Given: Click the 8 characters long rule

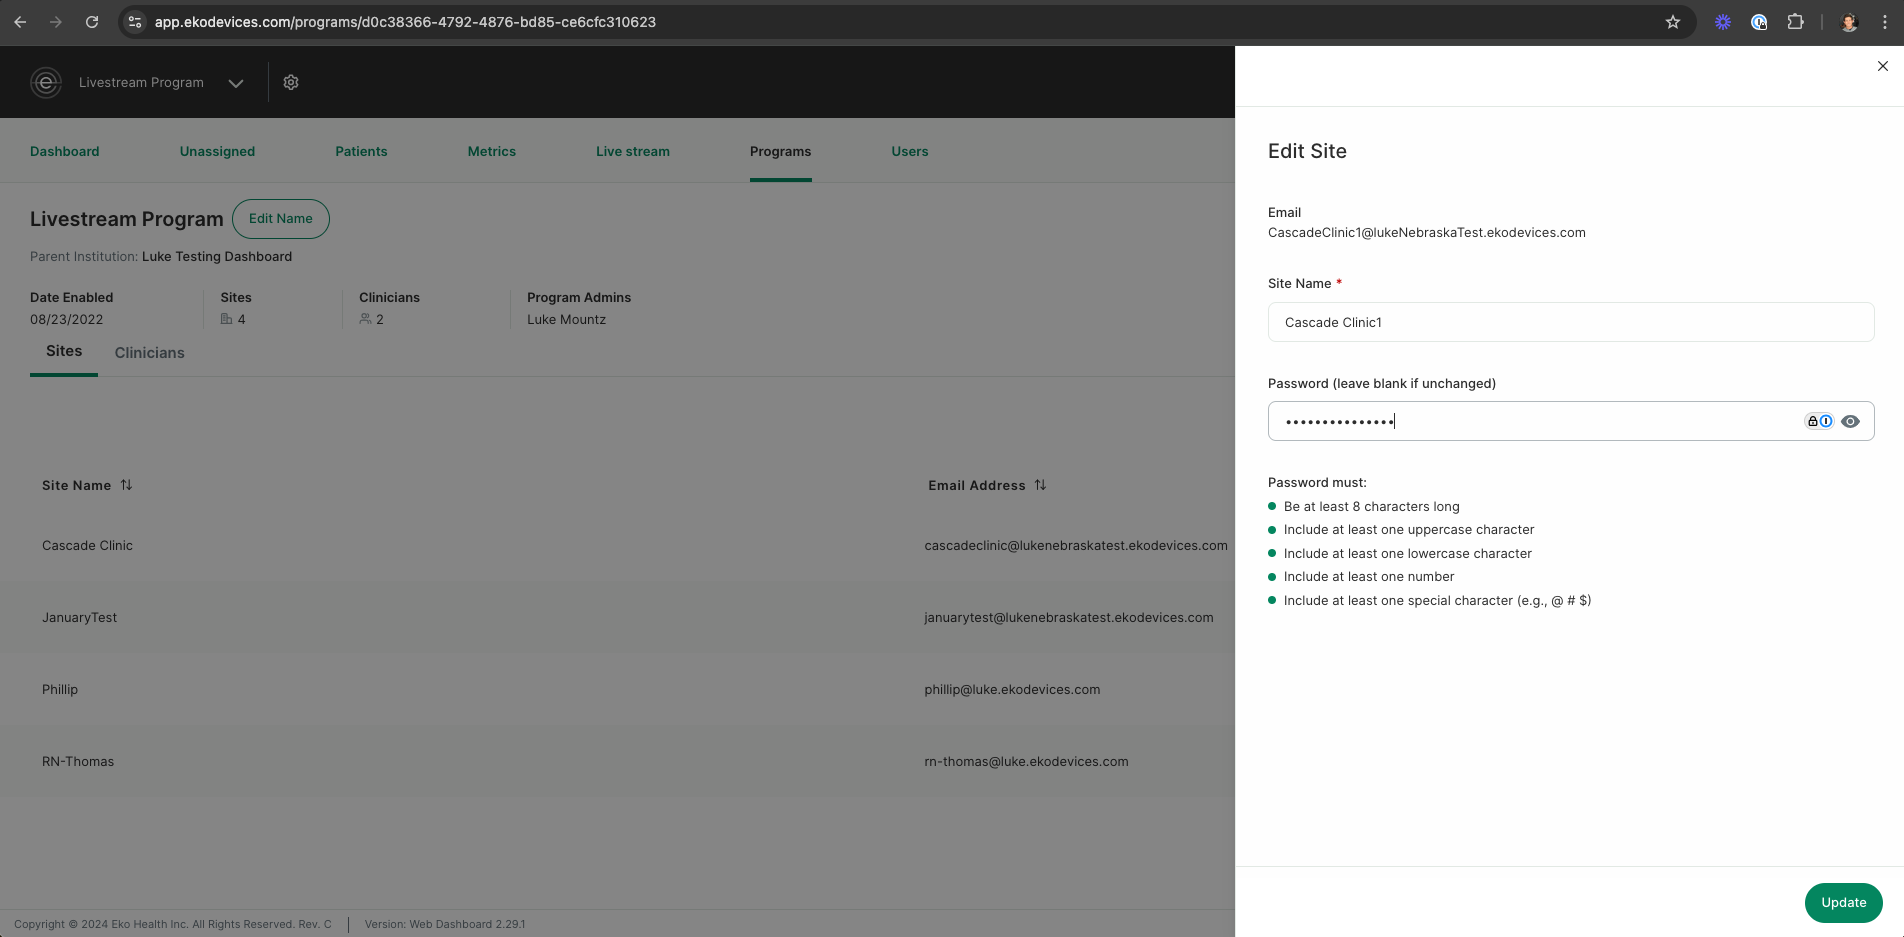Looking at the screenshot, I should pyautogui.click(x=1372, y=506).
